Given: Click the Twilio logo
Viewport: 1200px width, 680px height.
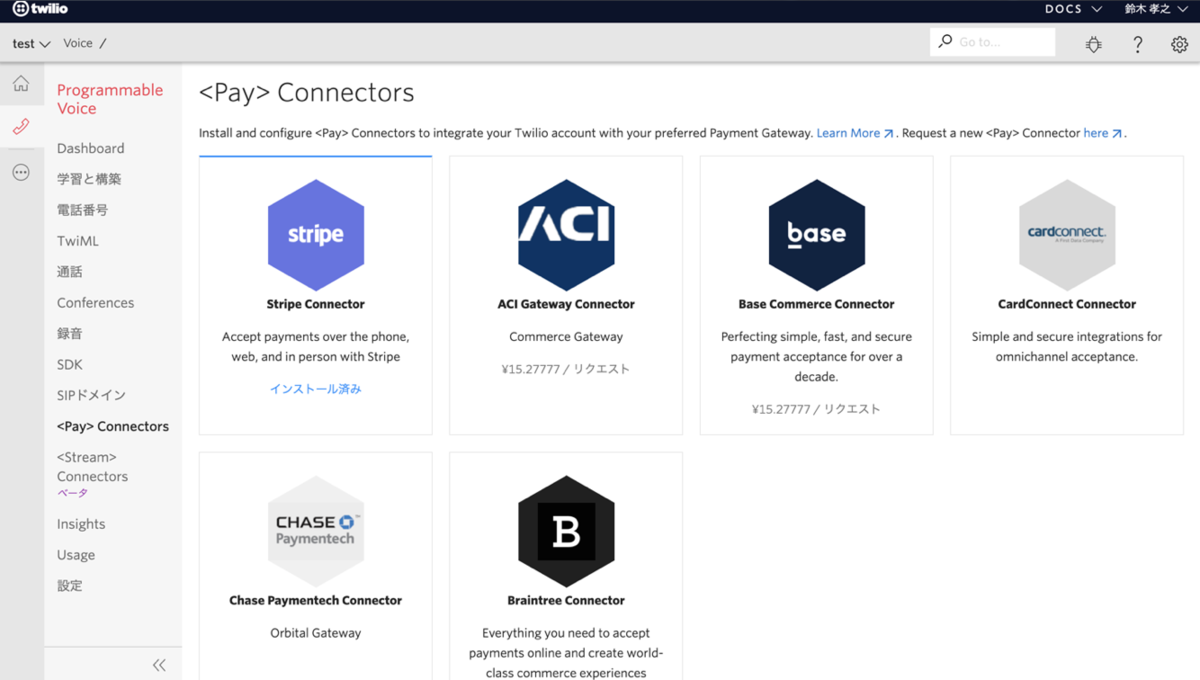Looking at the screenshot, I should pos(40,9).
